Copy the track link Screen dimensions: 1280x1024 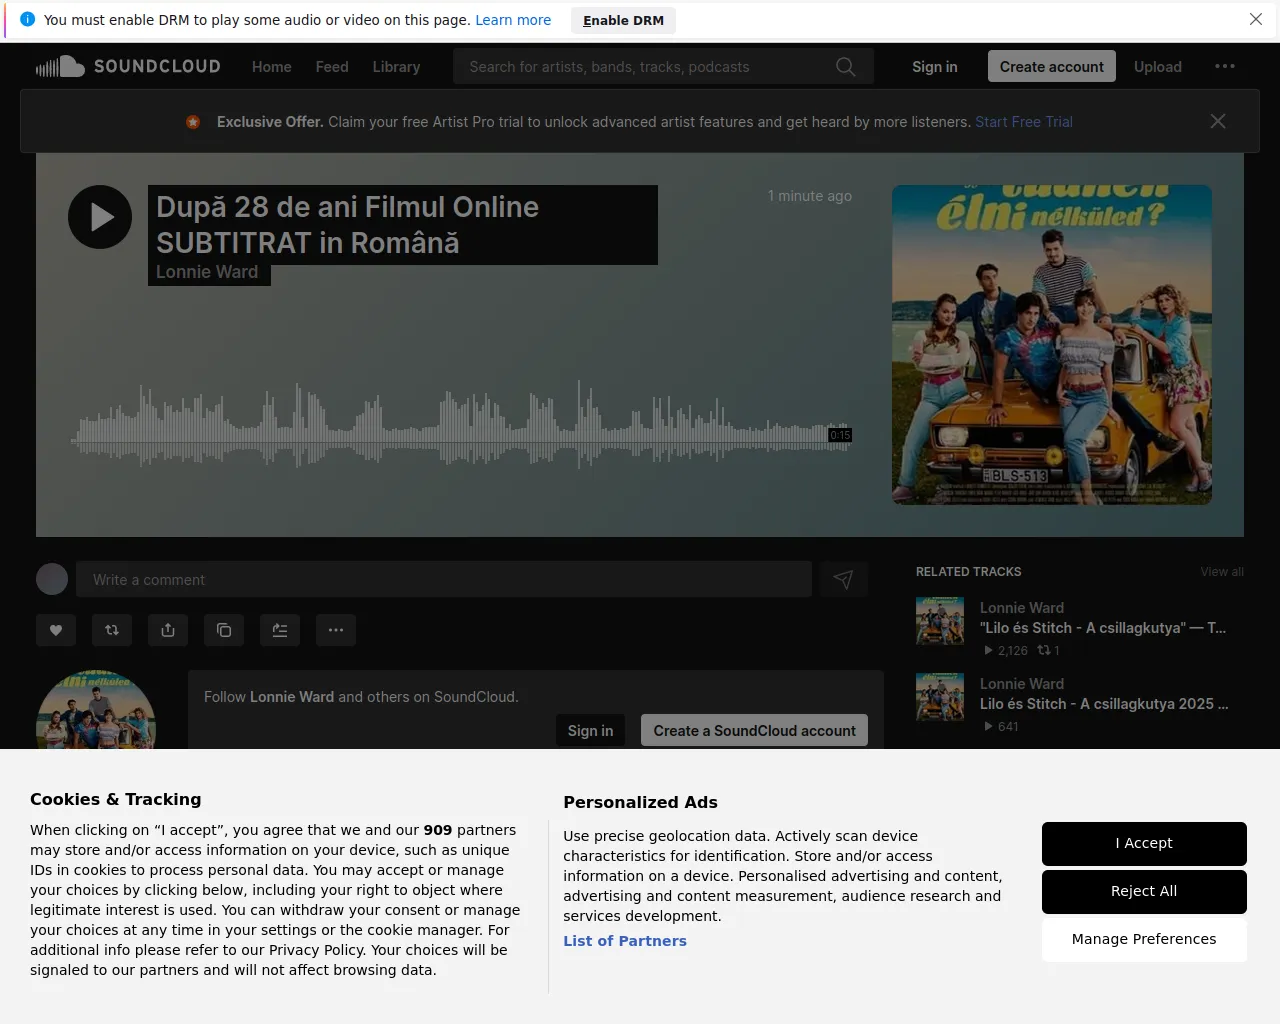coord(224,630)
